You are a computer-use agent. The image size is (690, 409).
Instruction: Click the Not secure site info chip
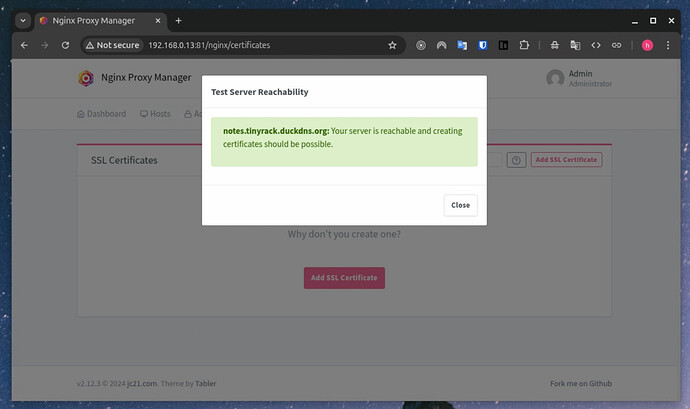(x=113, y=45)
